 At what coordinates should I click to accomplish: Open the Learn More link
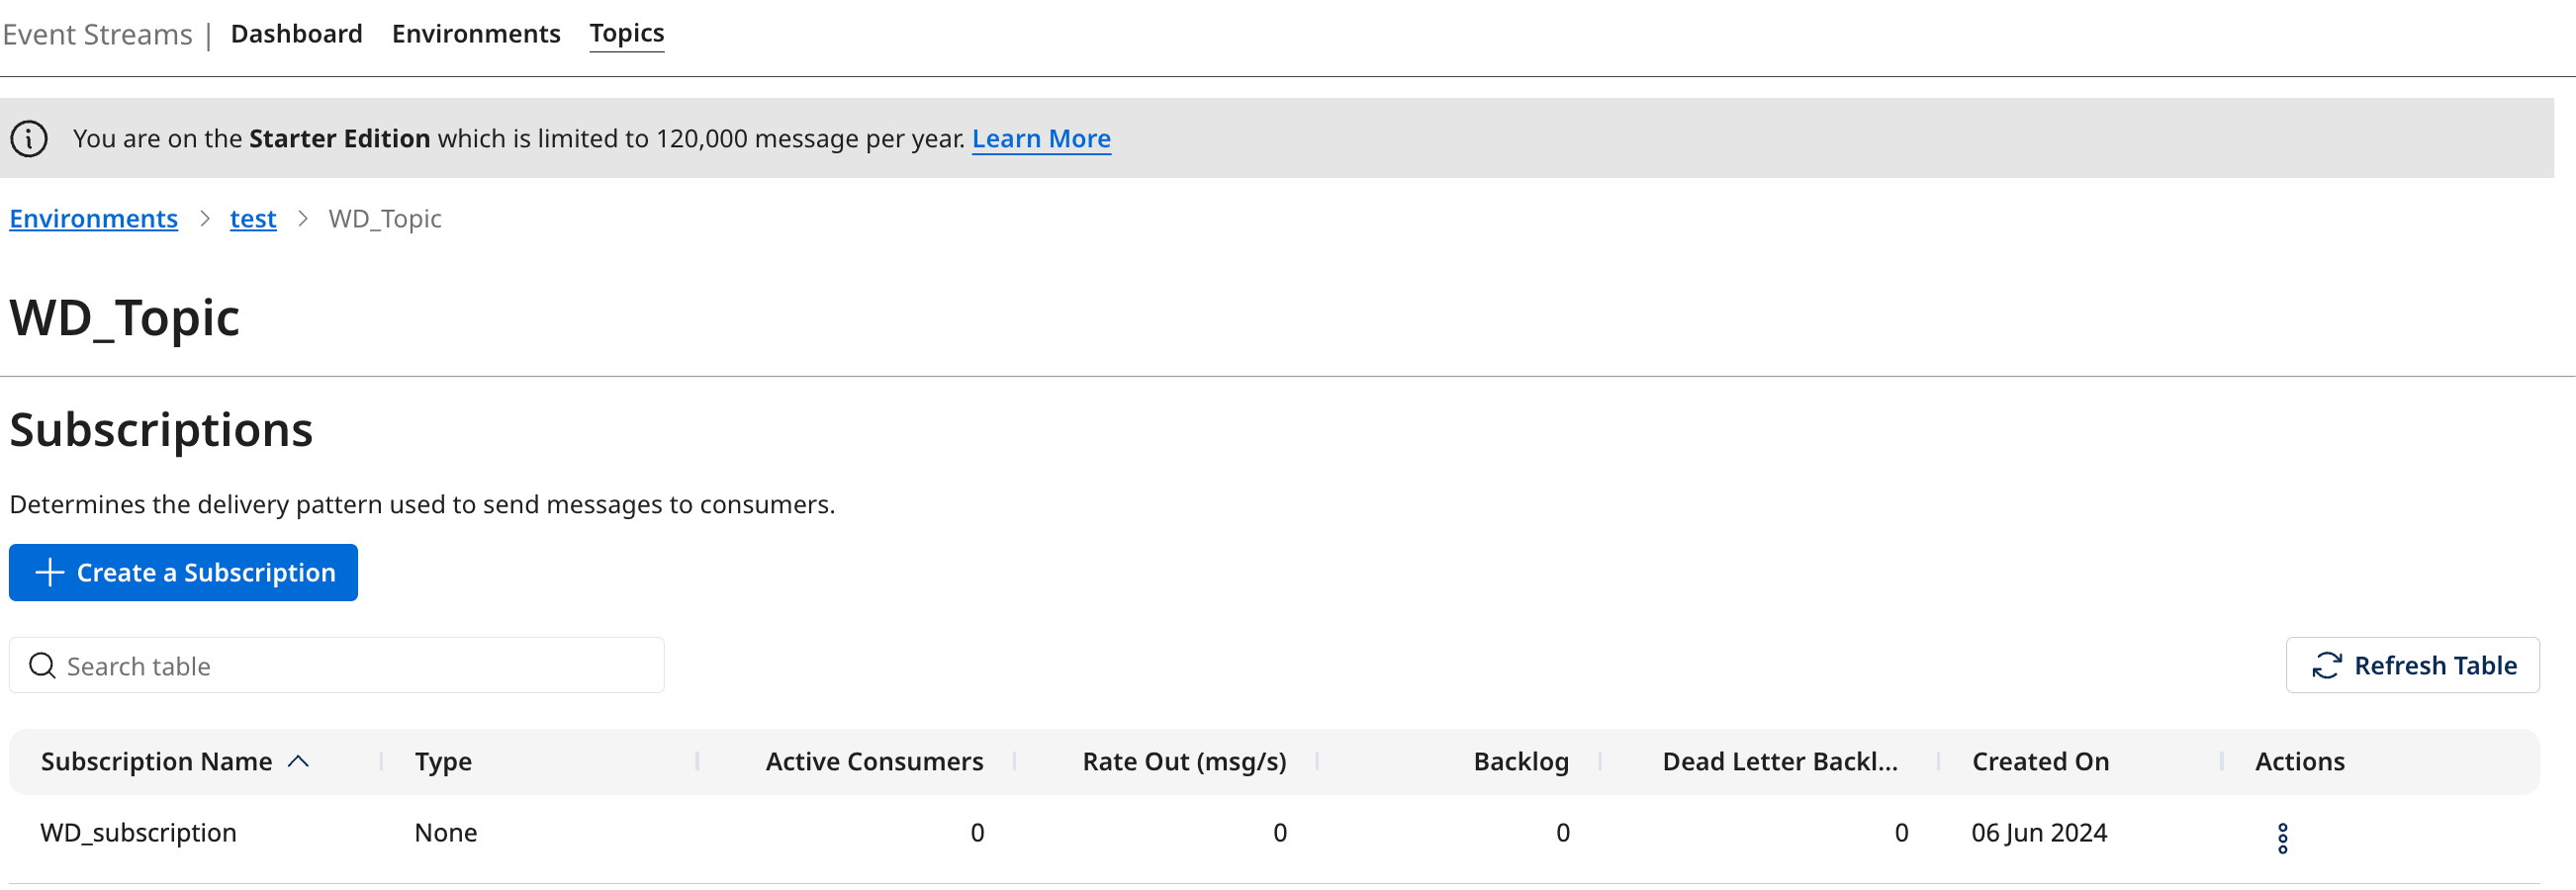[x=1041, y=139]
